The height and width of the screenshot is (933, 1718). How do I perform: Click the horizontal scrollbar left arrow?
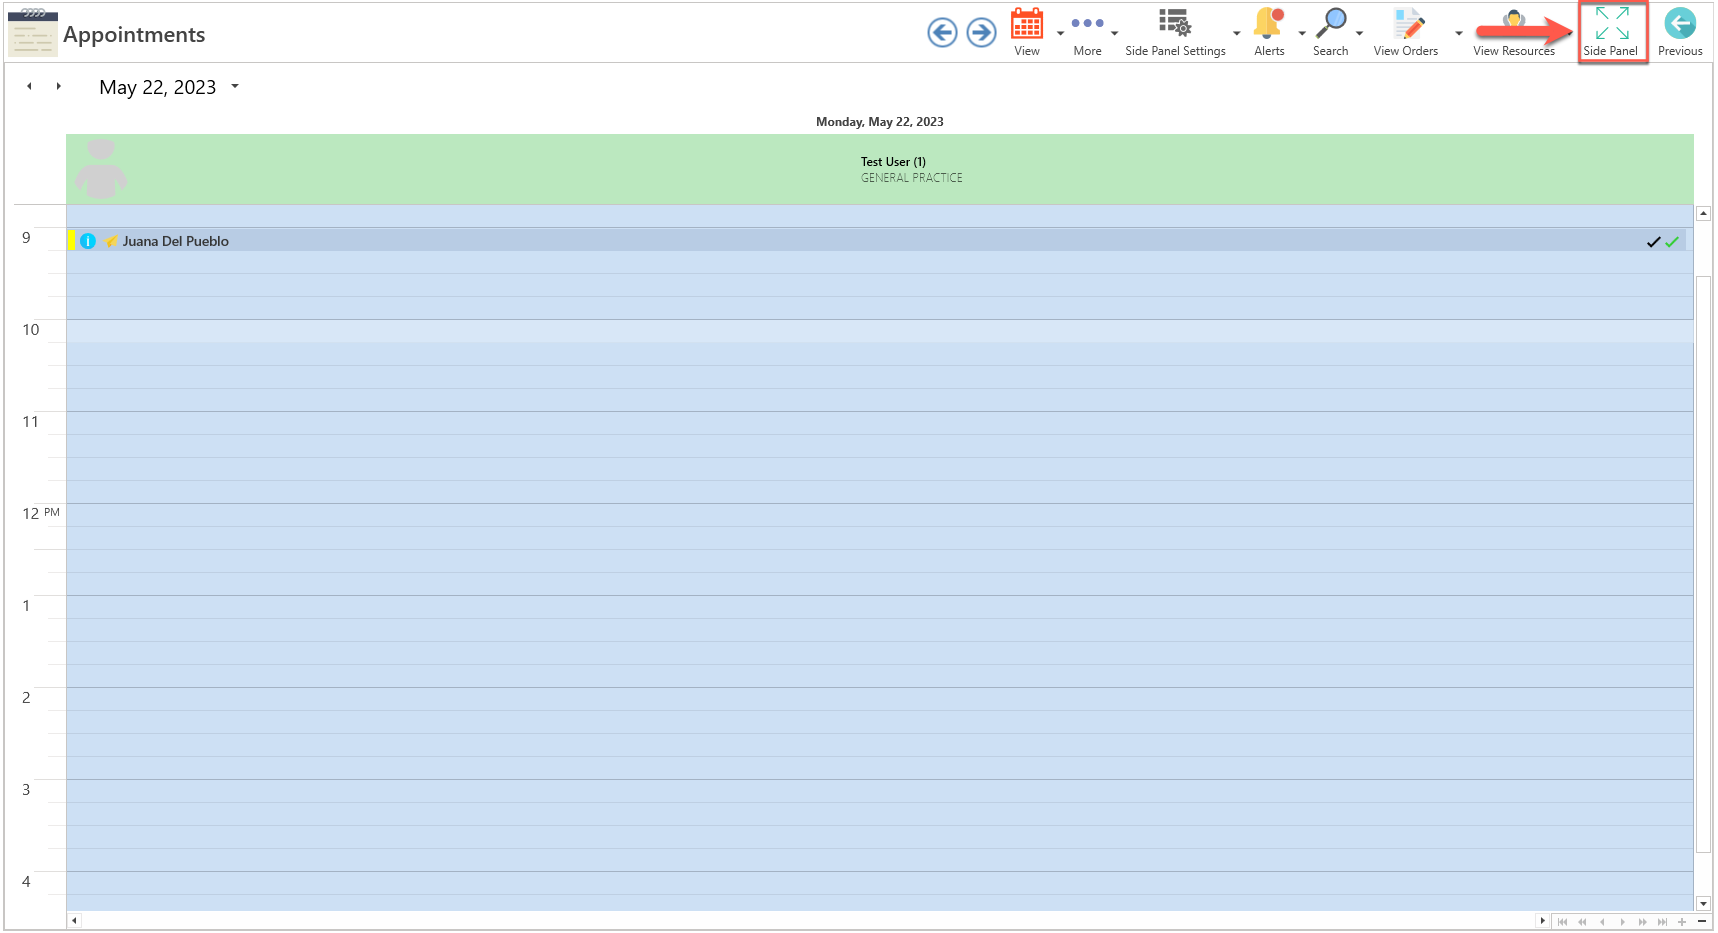pos(74,920)
